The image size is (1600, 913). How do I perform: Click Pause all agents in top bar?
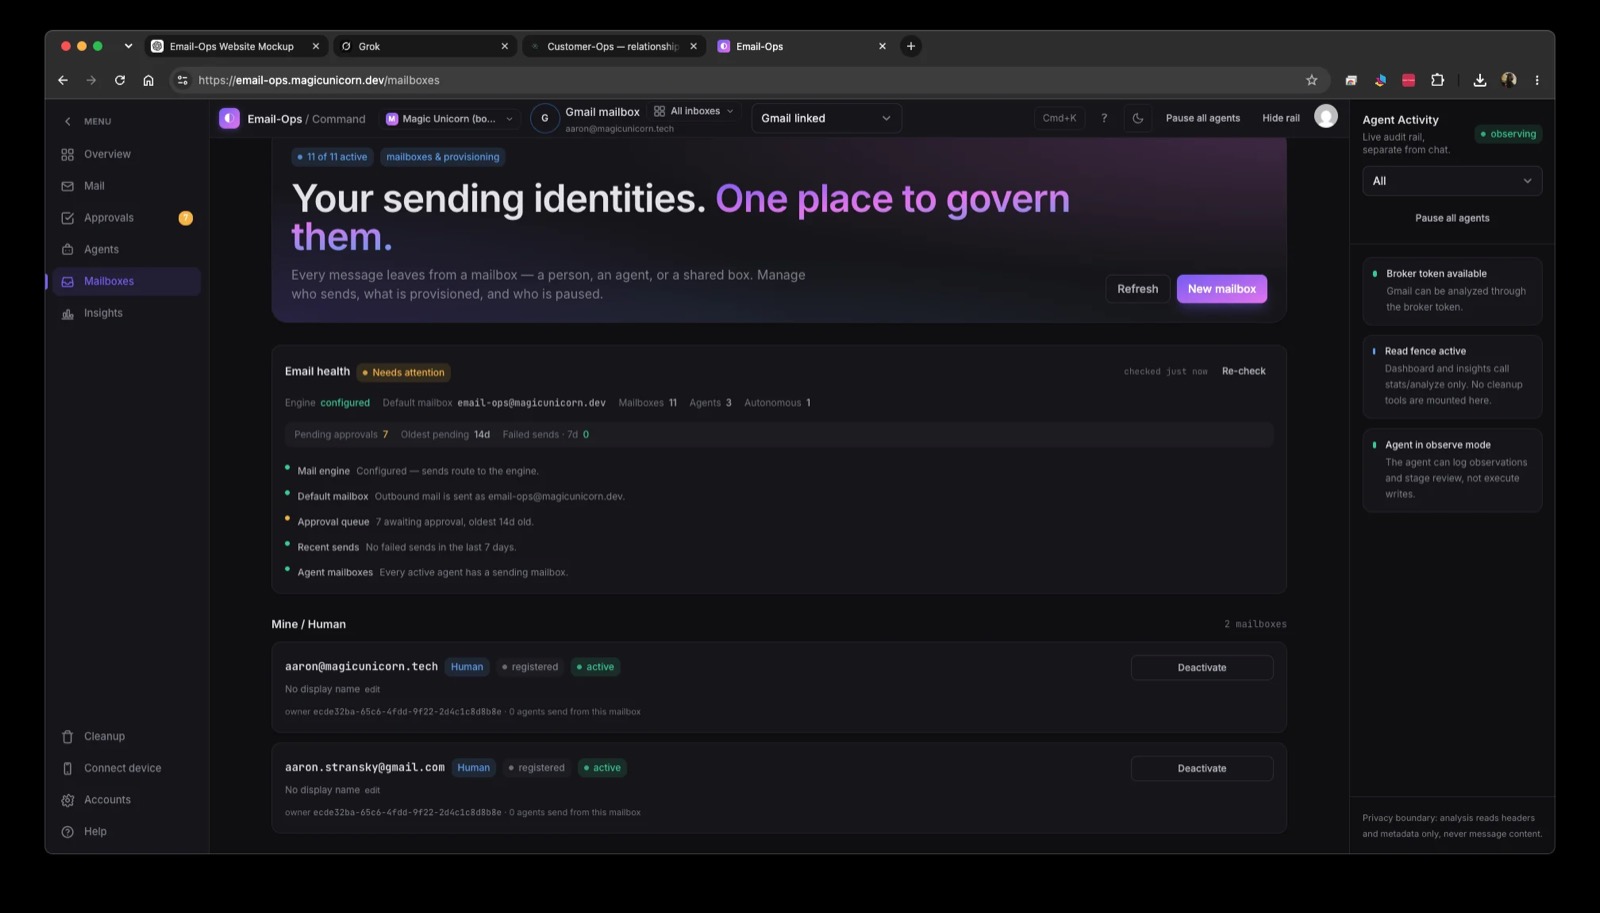[x=1203, y=118]
